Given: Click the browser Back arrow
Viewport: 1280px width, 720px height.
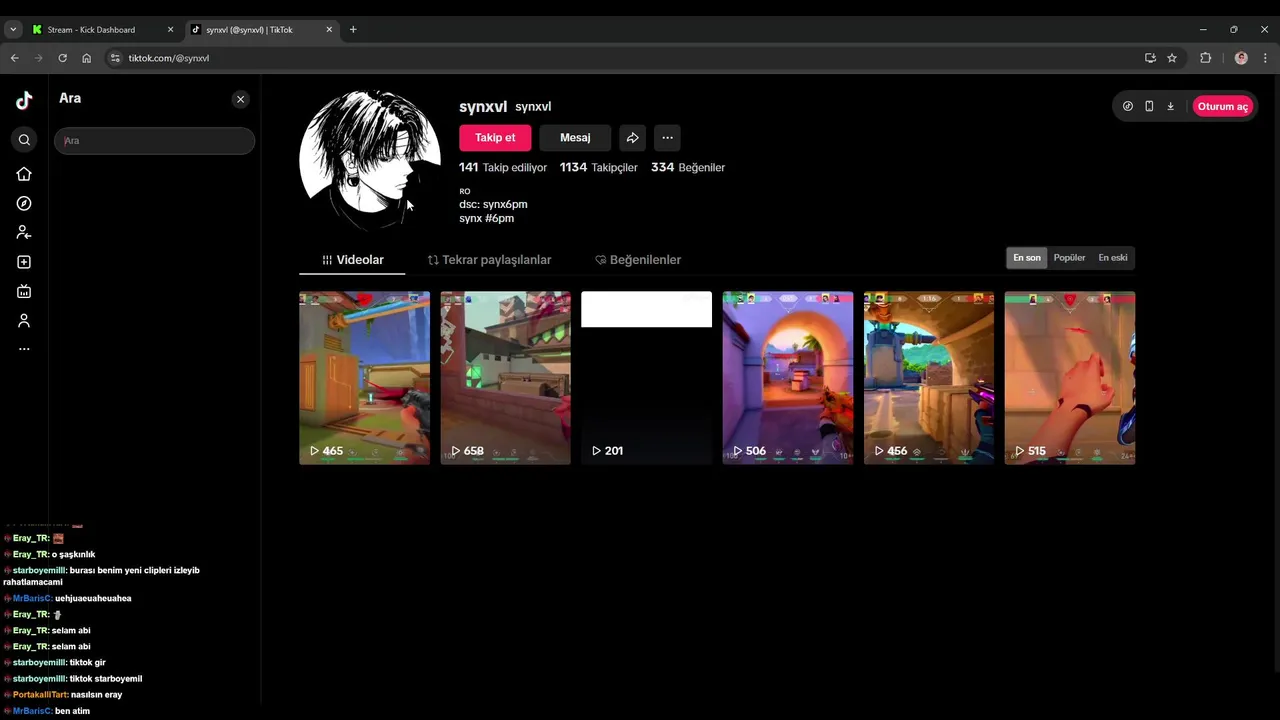Looking at the screenshot, I should coord(15,58).
